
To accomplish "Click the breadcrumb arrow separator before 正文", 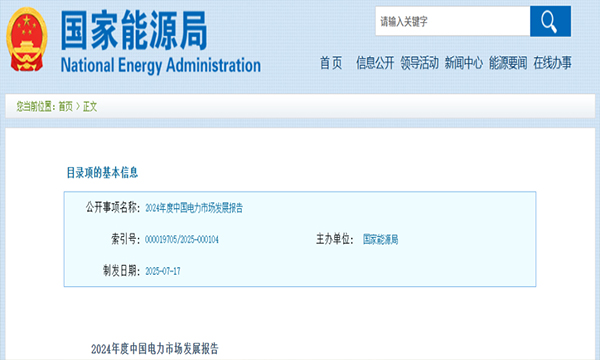I will [78, 106].
